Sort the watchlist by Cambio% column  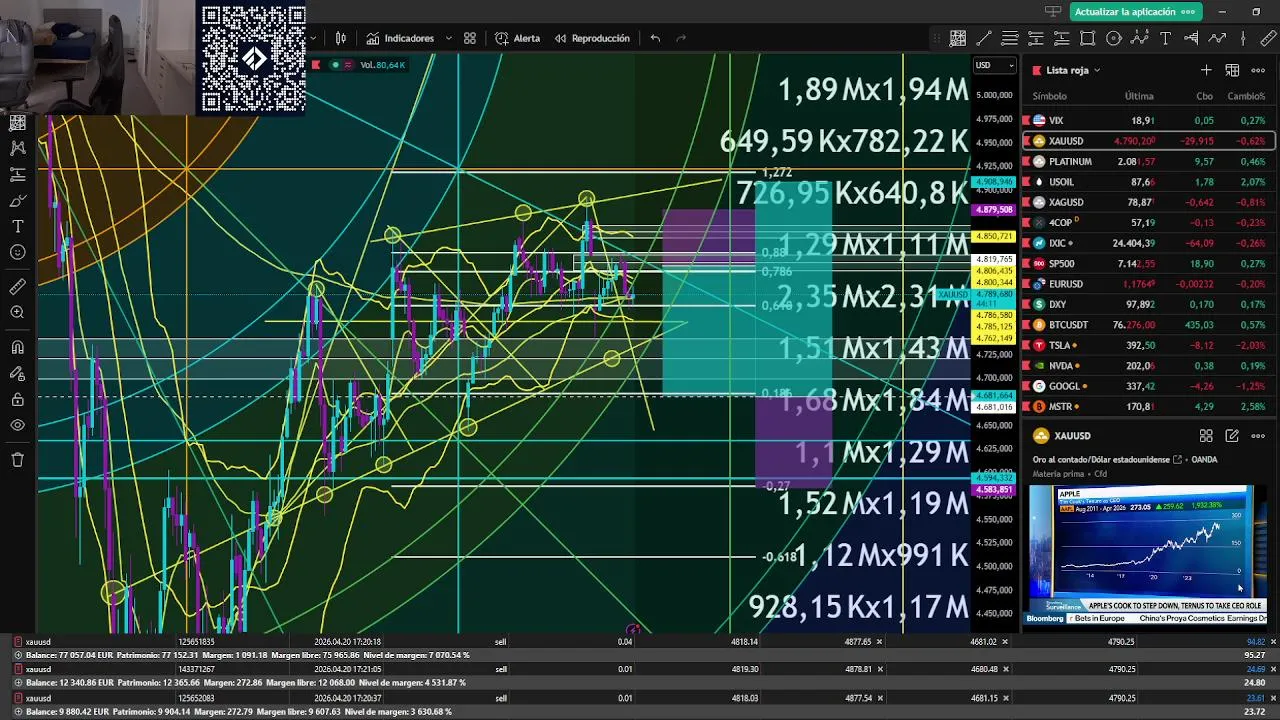1246,96
